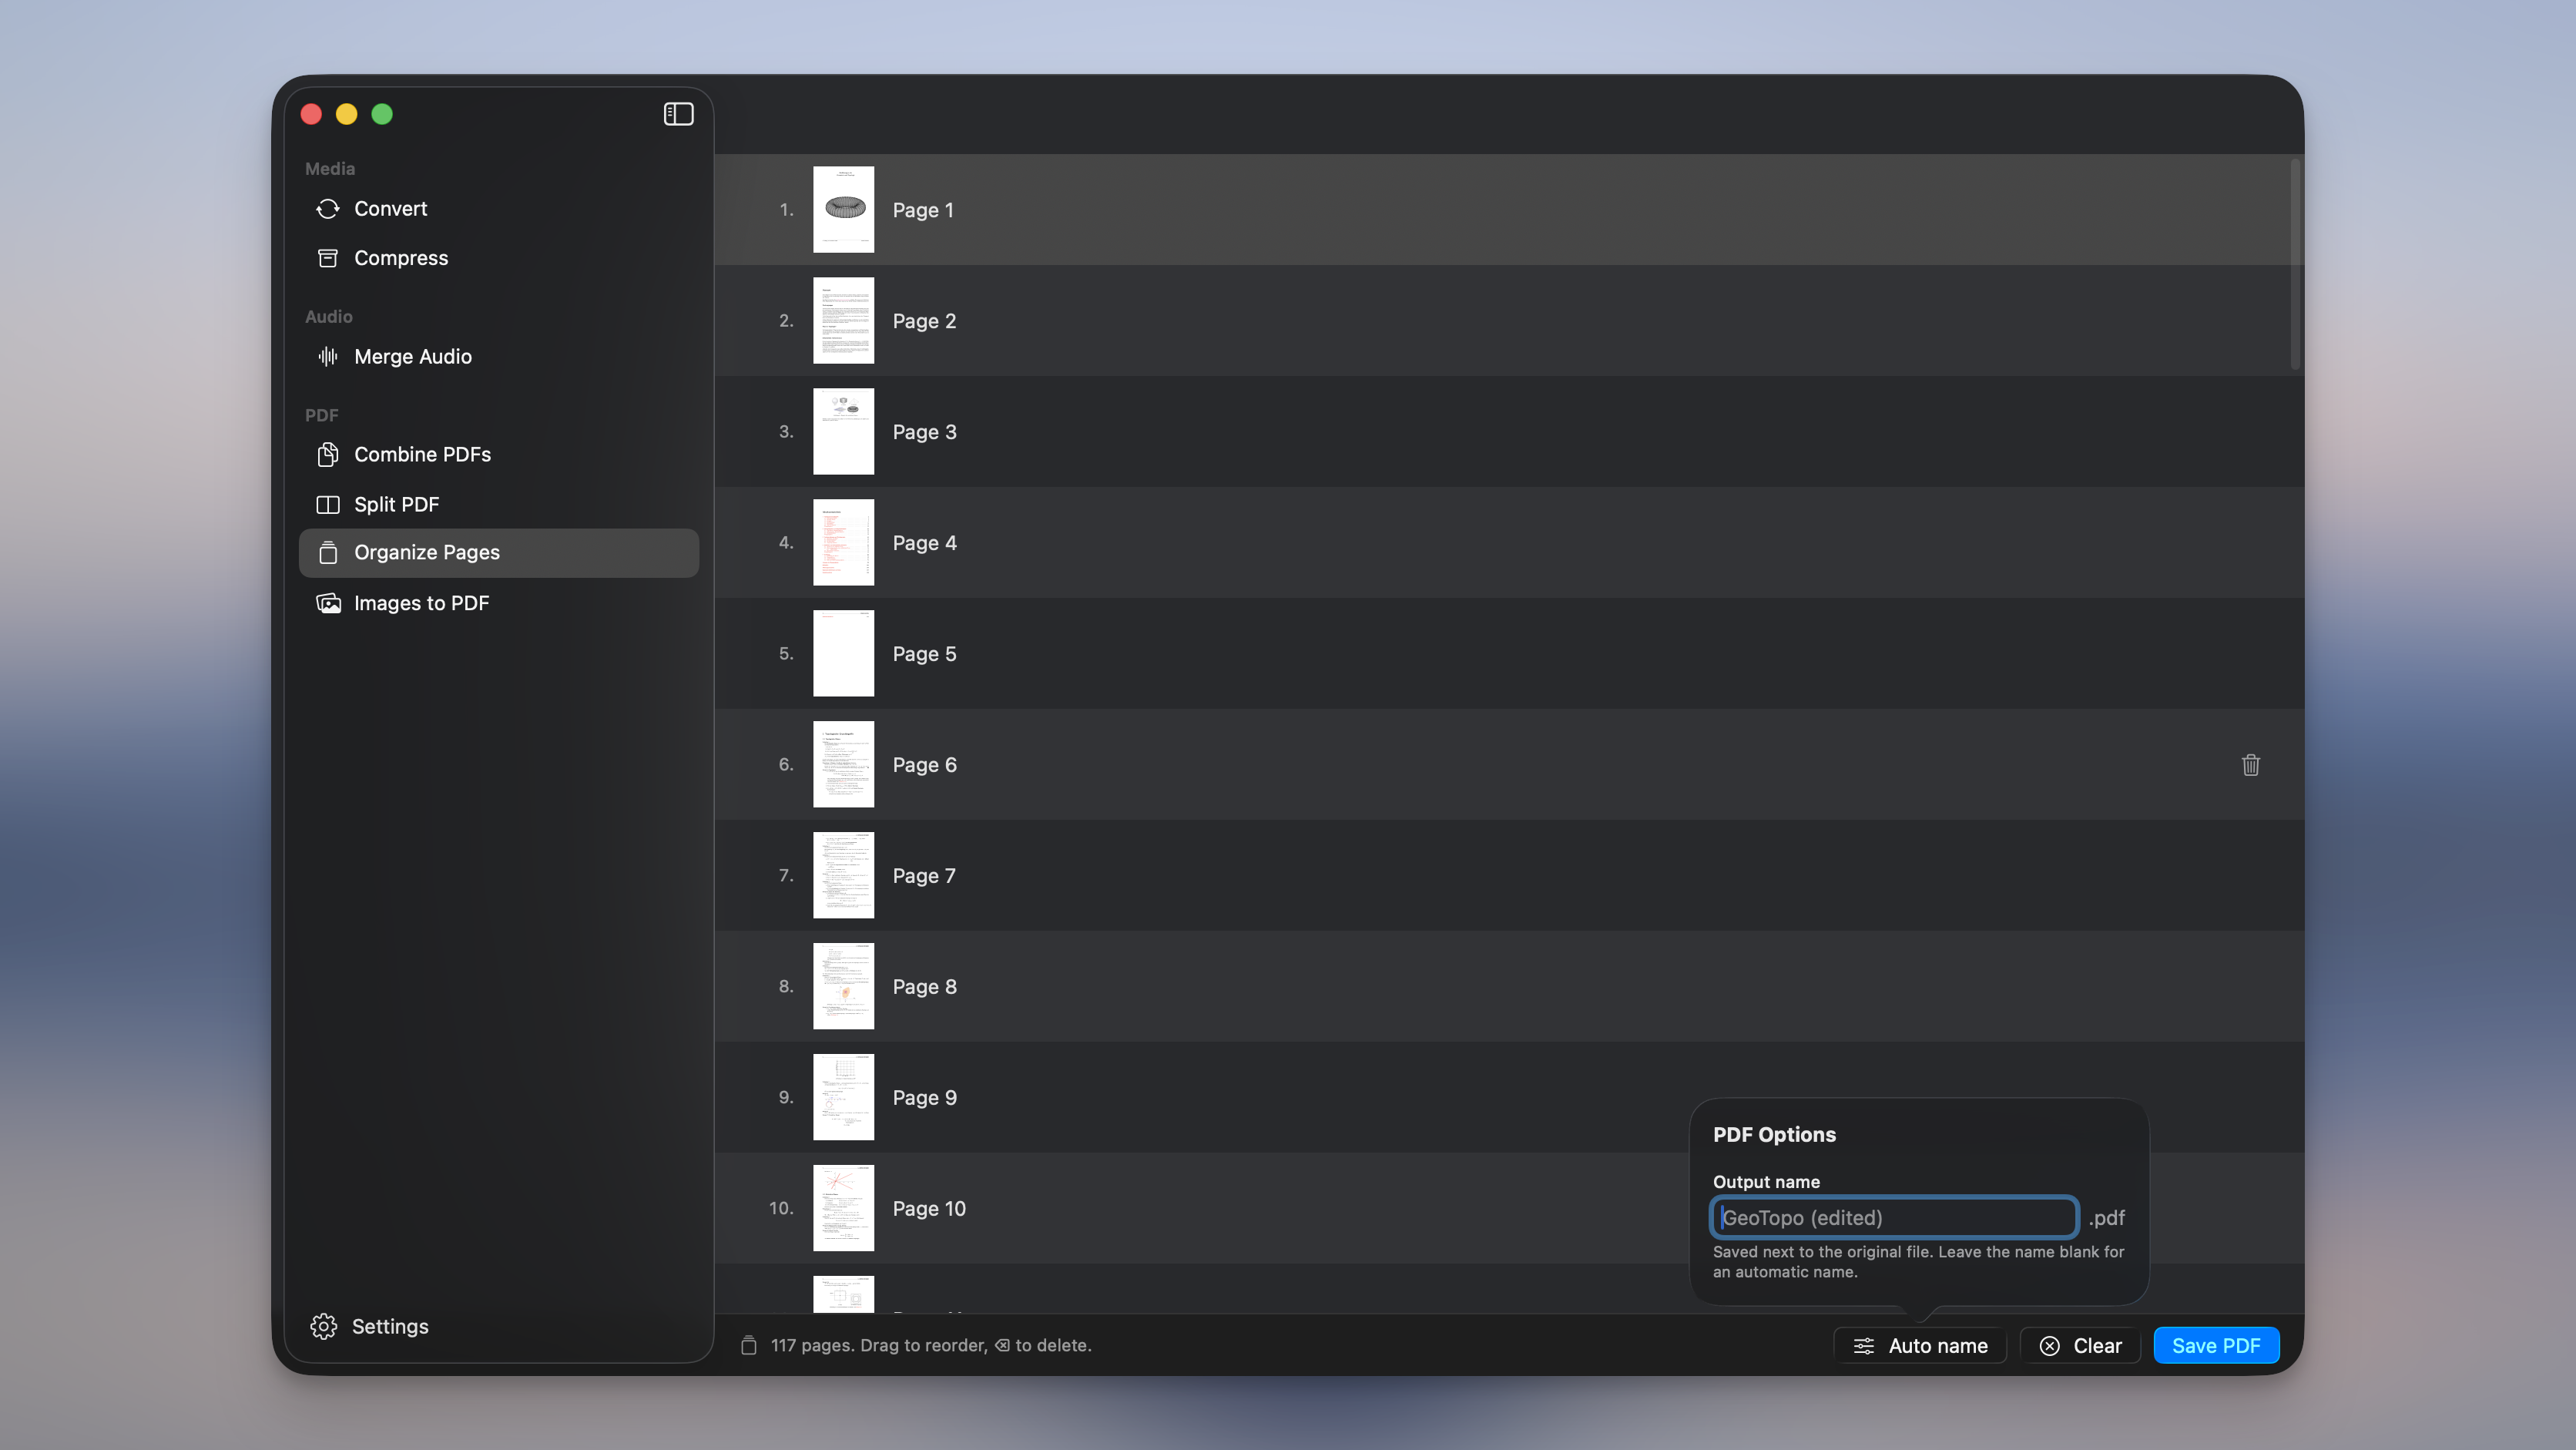The width and height of the screenshot is (2576, 1450).
Task: Open the Compress section
Action: click(499, 258)
